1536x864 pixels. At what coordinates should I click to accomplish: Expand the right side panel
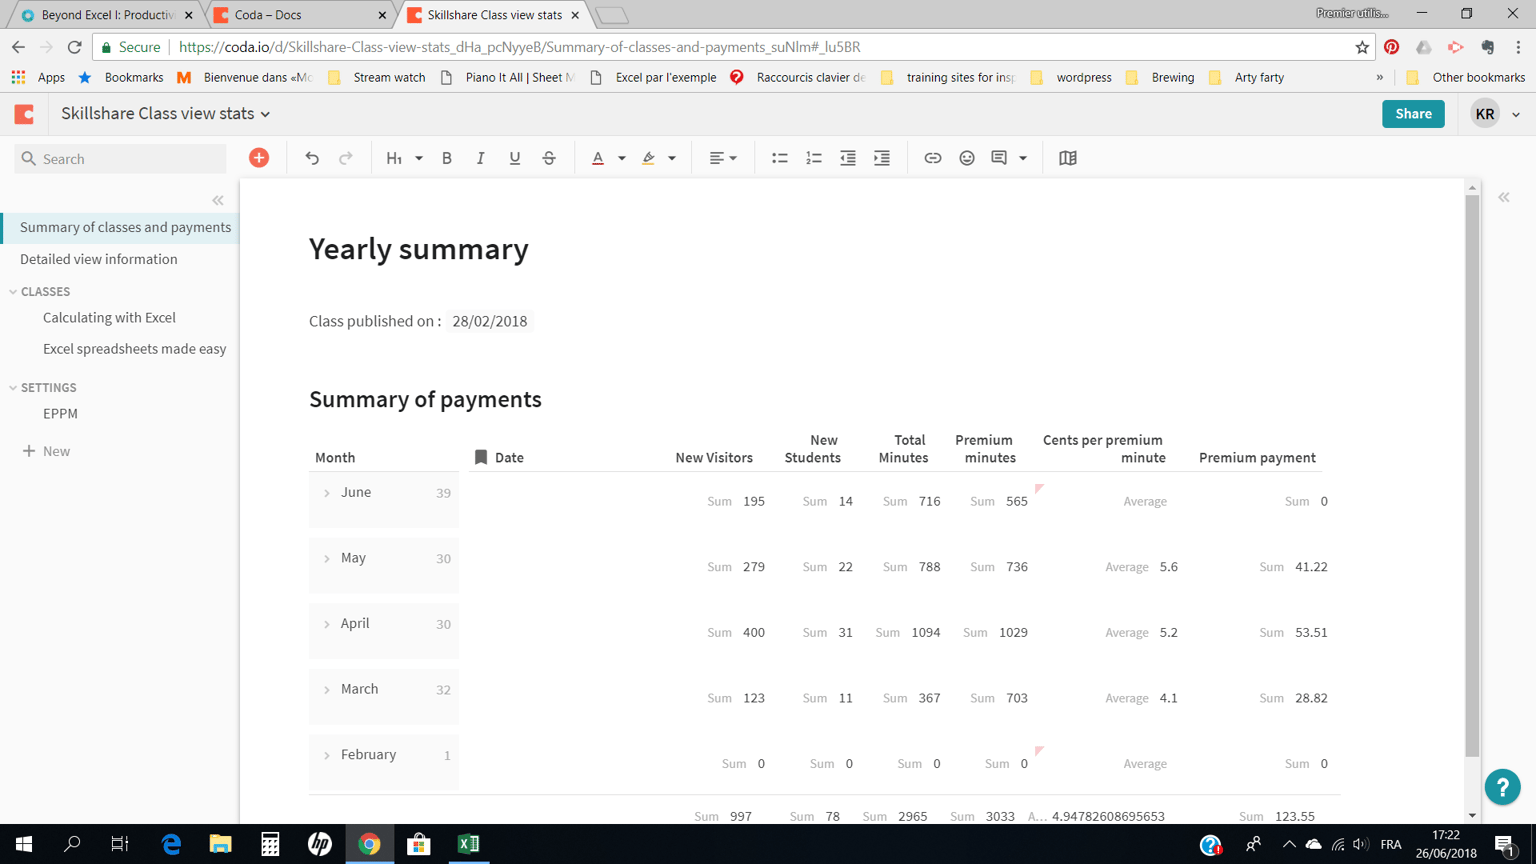pyautogui.click(x=1504, y=198)
